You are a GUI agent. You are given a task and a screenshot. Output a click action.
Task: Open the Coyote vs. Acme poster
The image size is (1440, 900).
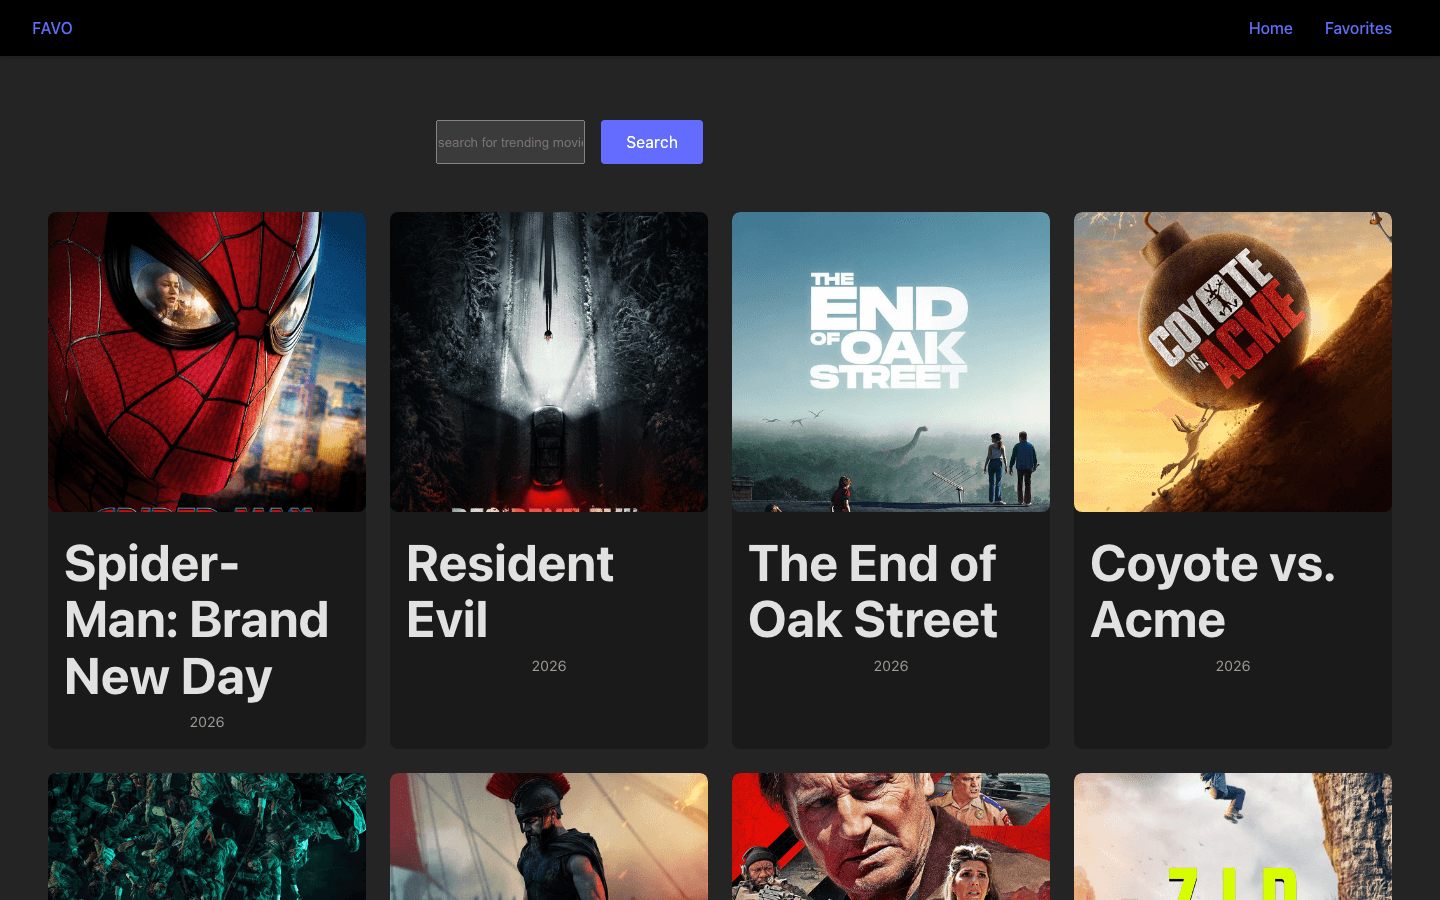pos(1233,362)
